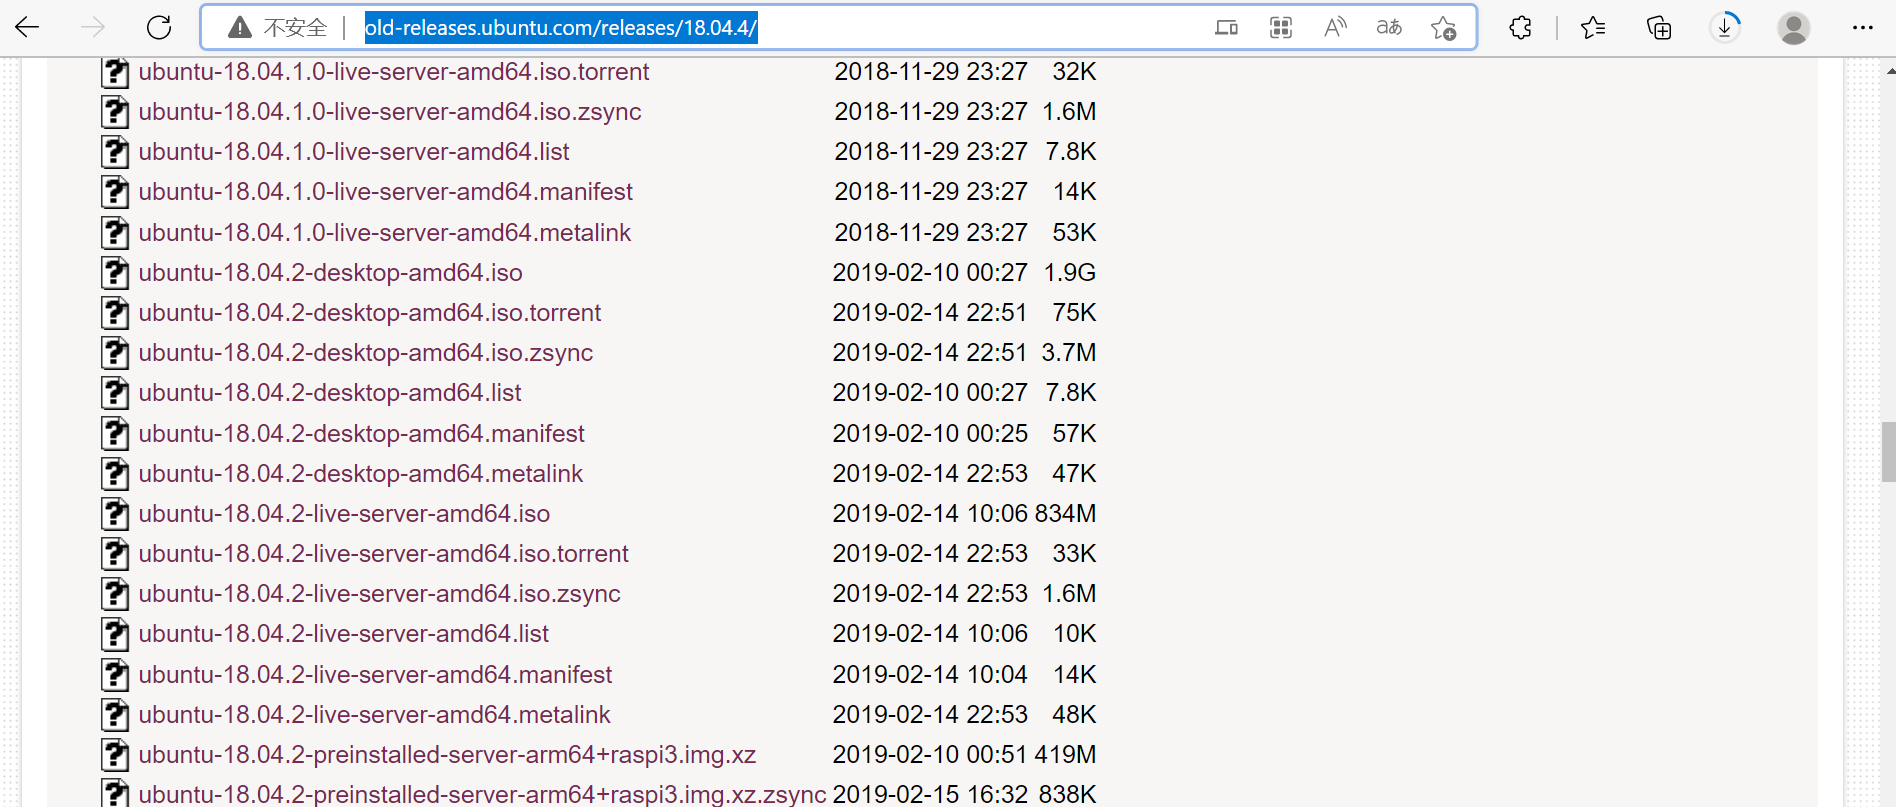This screenshot has height=807, width=1896.
Task: Click file icon beside ubuntu-18.04.2-desktop-amd64.manifest
Action: [x=115, y=434]
